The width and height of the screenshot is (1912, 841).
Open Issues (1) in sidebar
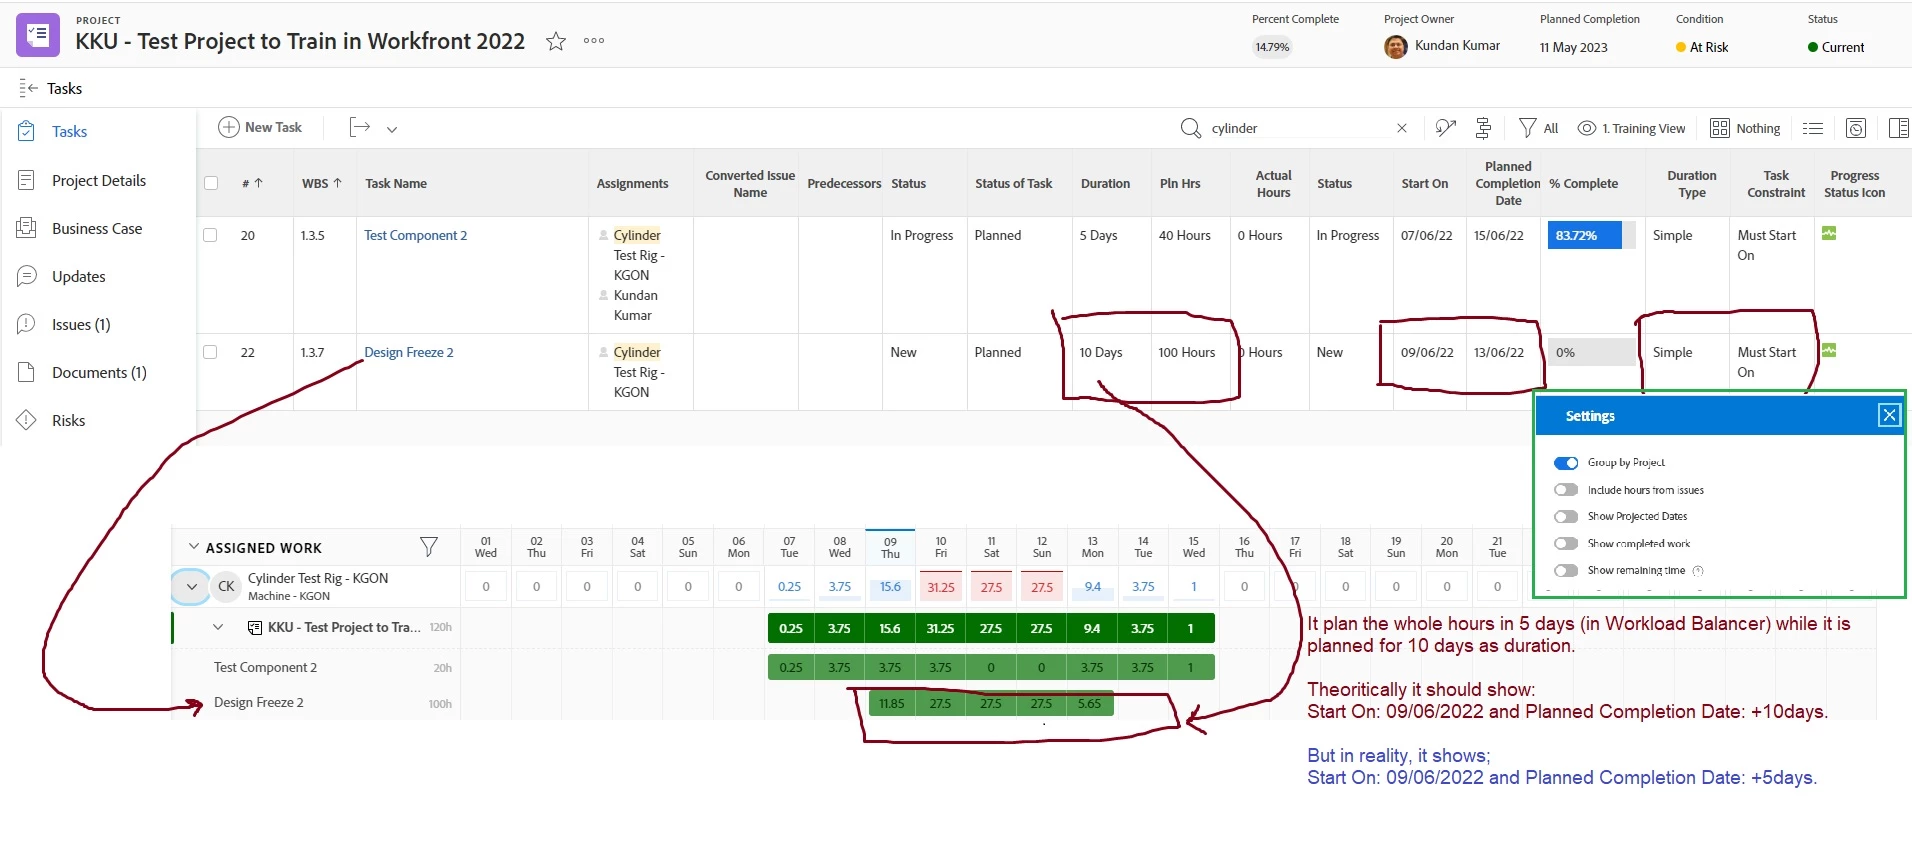pos(81,324)
